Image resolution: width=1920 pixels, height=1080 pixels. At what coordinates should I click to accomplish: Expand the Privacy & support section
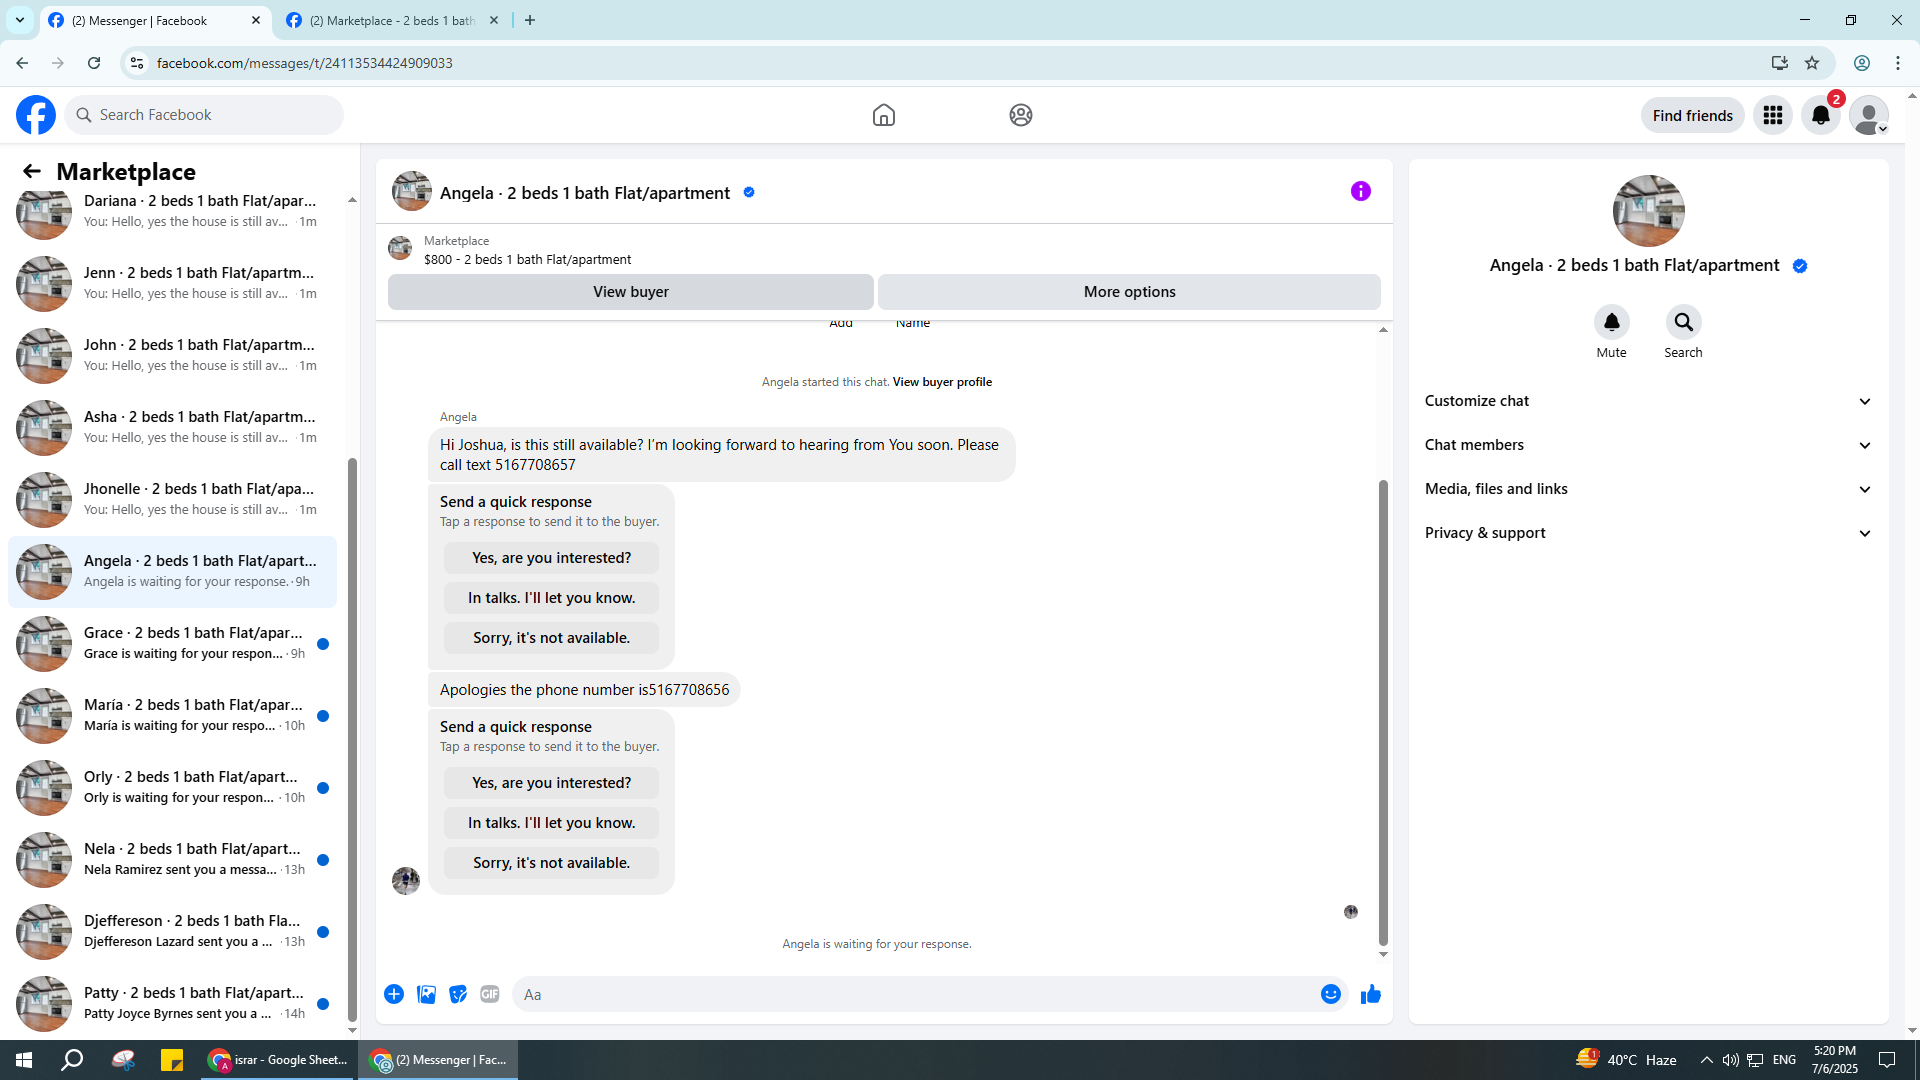pyautogui.click(x=1648, y=533)
